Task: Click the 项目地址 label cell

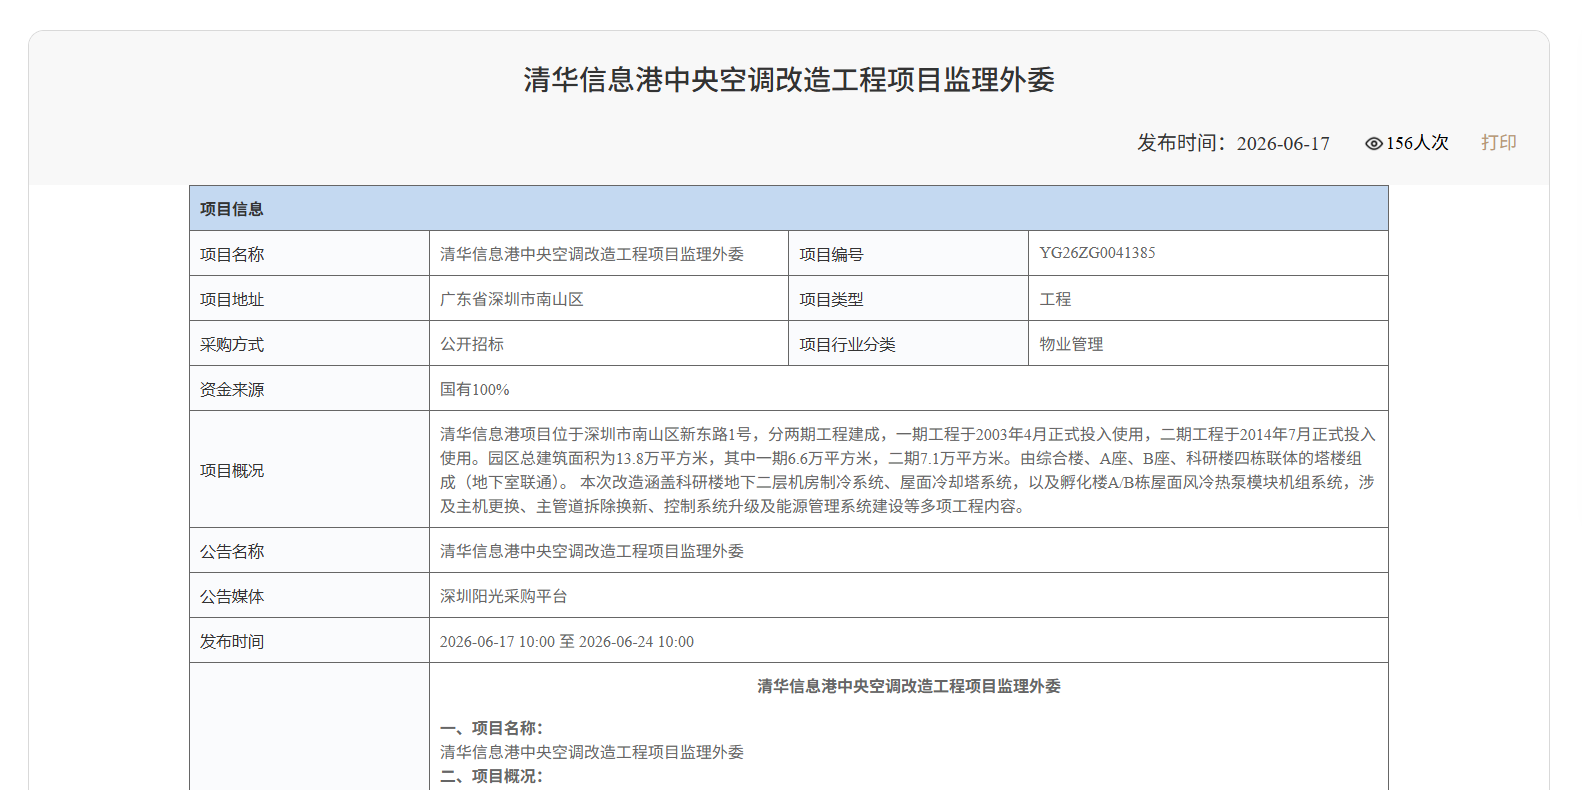Action: tap(309, 299)
